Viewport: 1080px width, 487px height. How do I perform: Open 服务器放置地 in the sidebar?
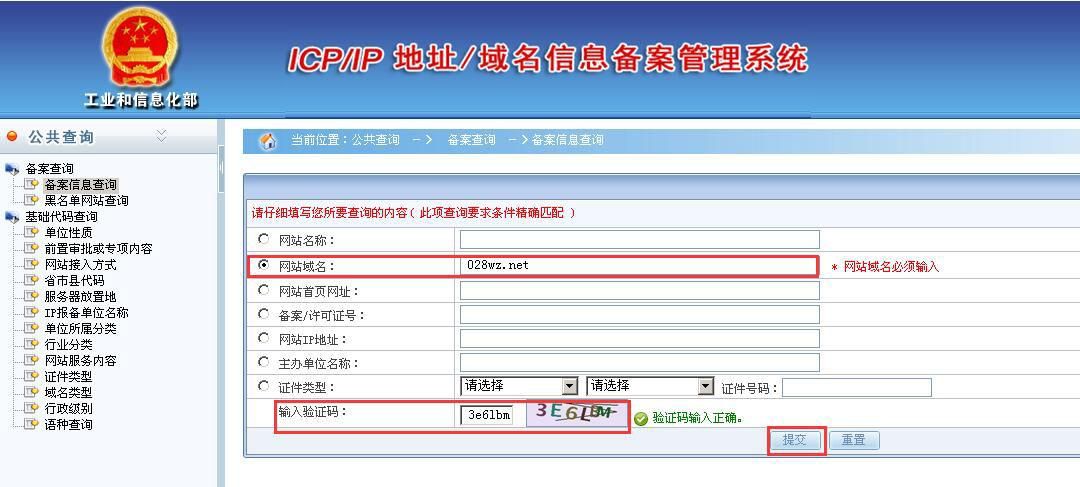(x=80, y=297)
